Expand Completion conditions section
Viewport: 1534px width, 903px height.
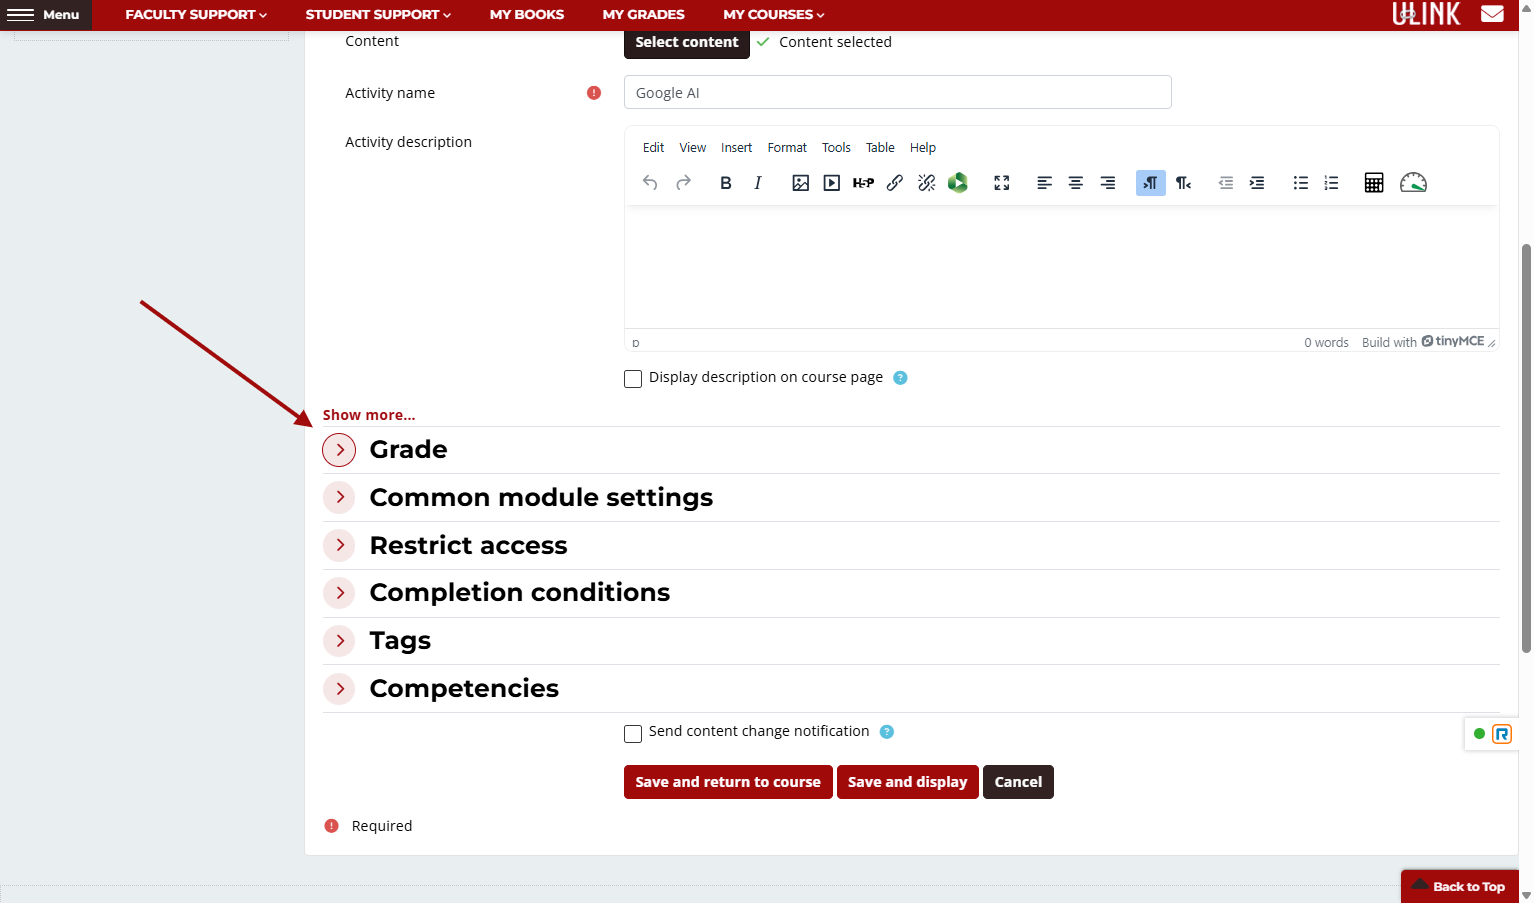click(340, 593)
